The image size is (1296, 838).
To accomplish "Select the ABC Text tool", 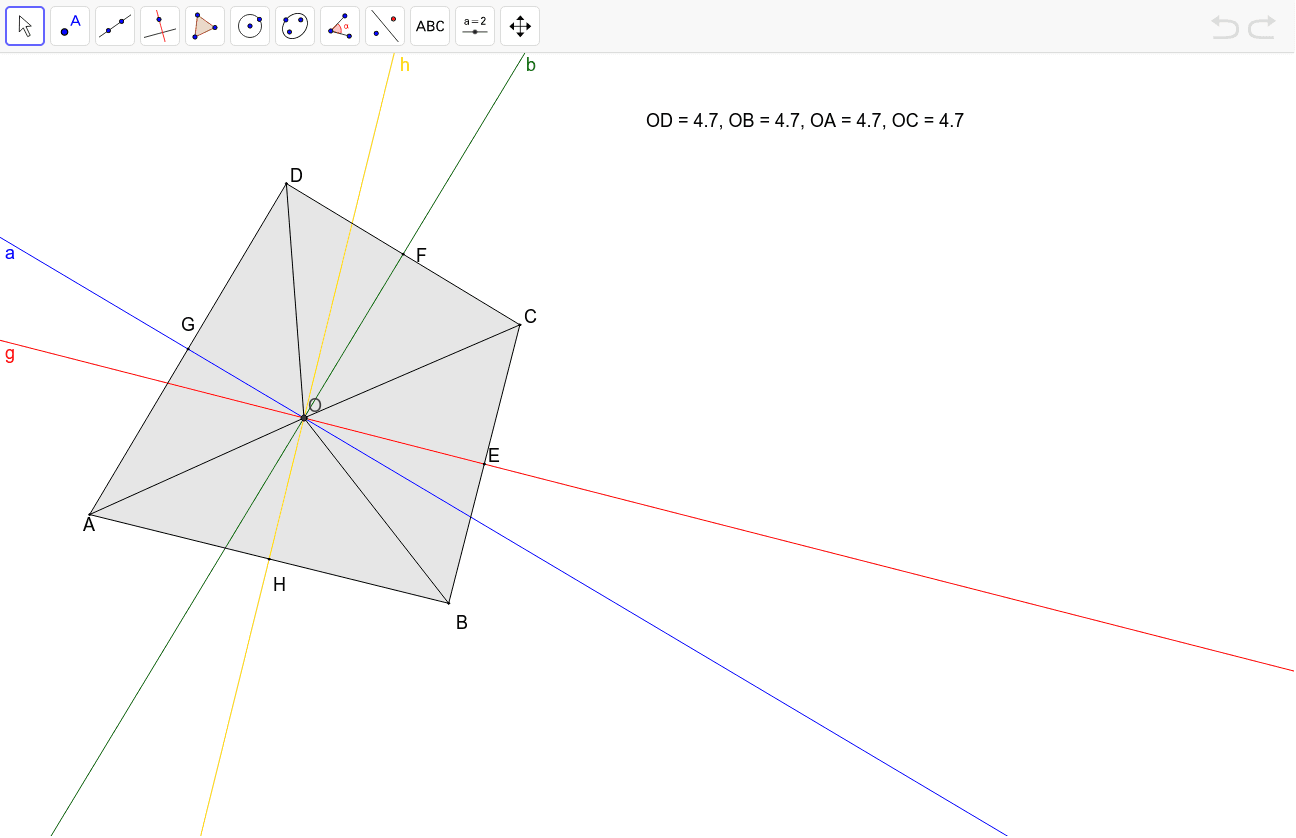I will tap(430, 26).
